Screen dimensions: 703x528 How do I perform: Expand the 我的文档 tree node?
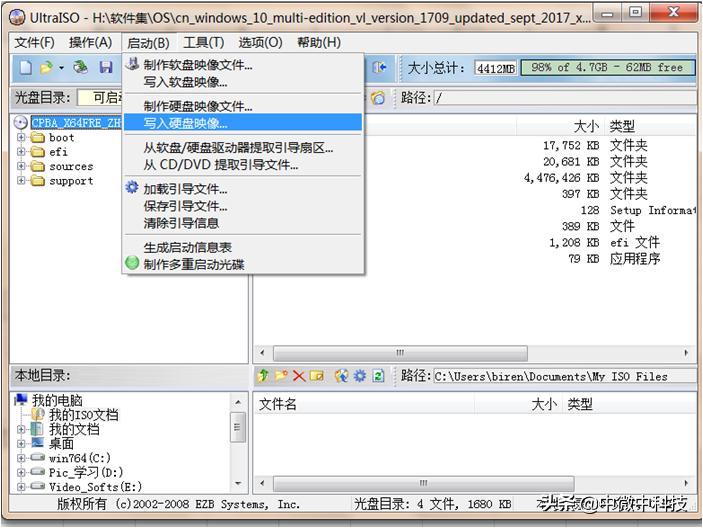tap(21, 429)
